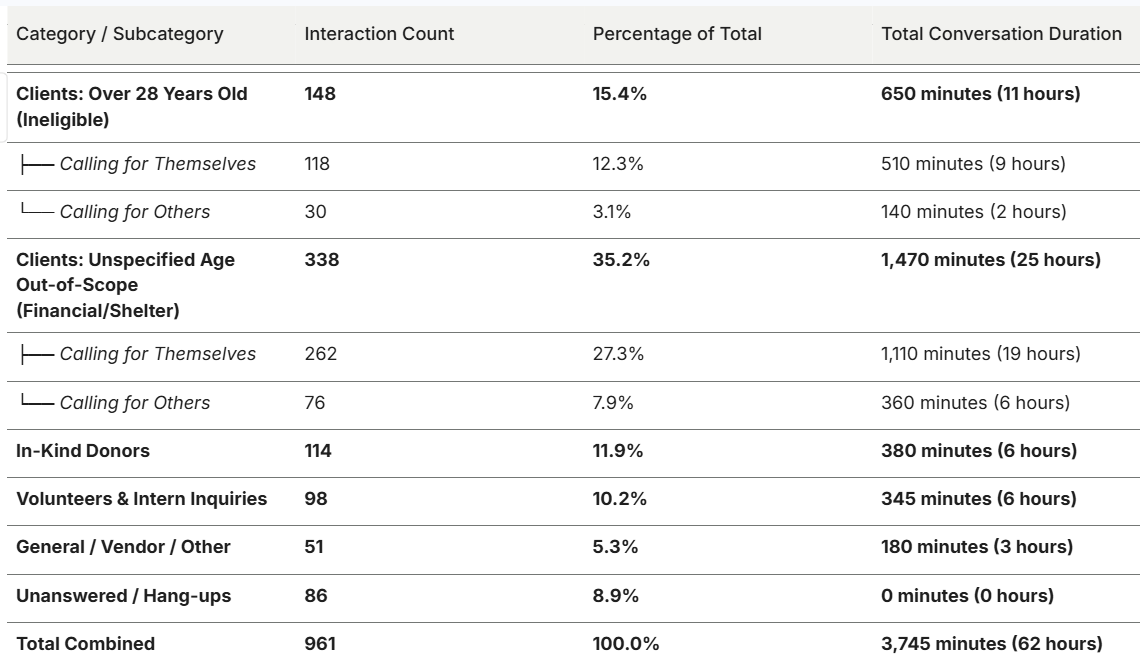
Task: Select the Interaction Count column header
Action: (379, 34)
